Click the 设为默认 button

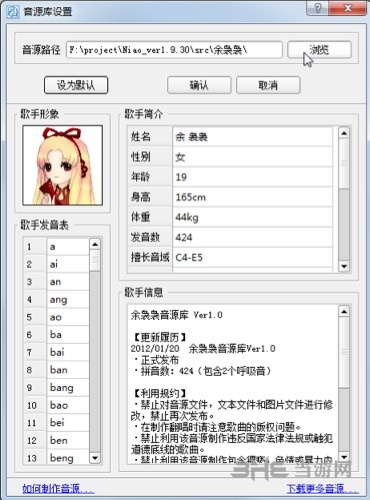[76, 85]
